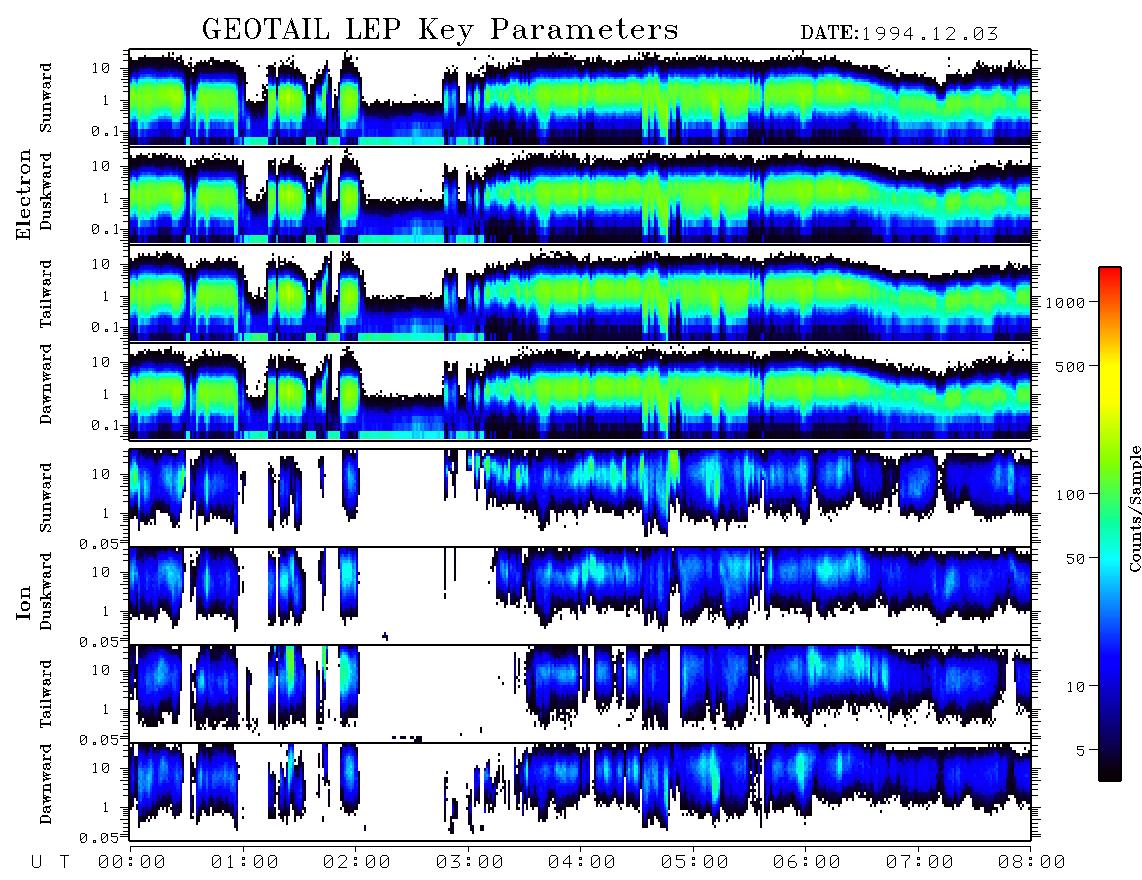Screen dimensions: 1142x880
Task: Click the vertical "Electron" group label
Action: (24, 194)
